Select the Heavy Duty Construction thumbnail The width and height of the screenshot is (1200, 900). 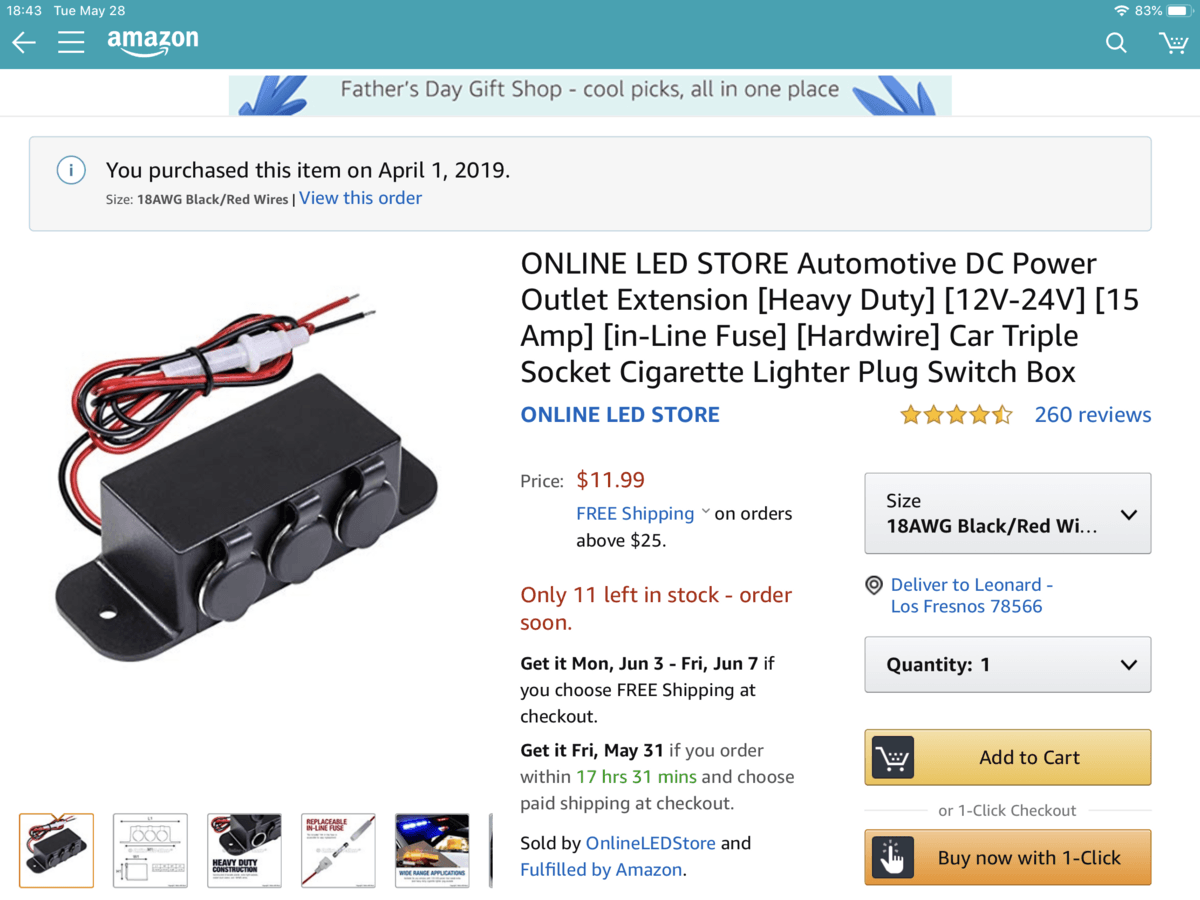[244, 850]
